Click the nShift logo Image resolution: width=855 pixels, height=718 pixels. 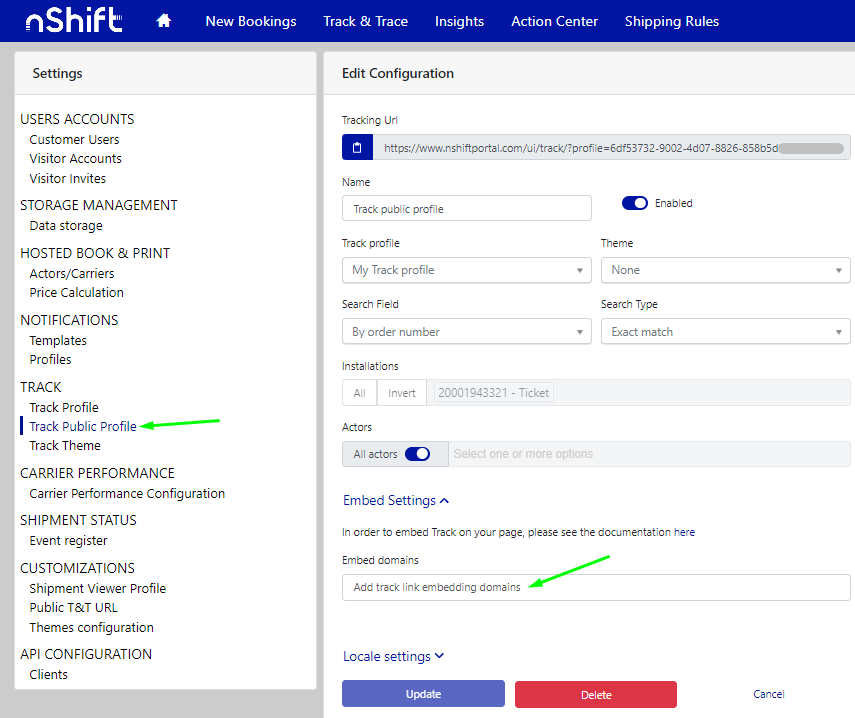click(74, 21)
